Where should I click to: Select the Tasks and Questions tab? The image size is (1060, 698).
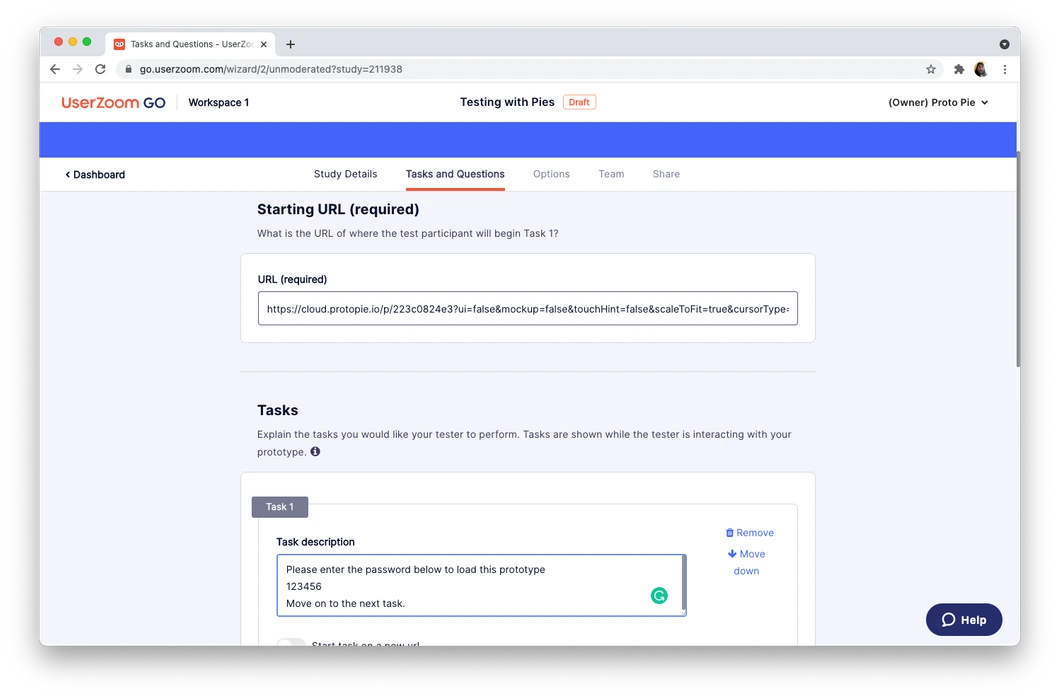tap(455, 174)
